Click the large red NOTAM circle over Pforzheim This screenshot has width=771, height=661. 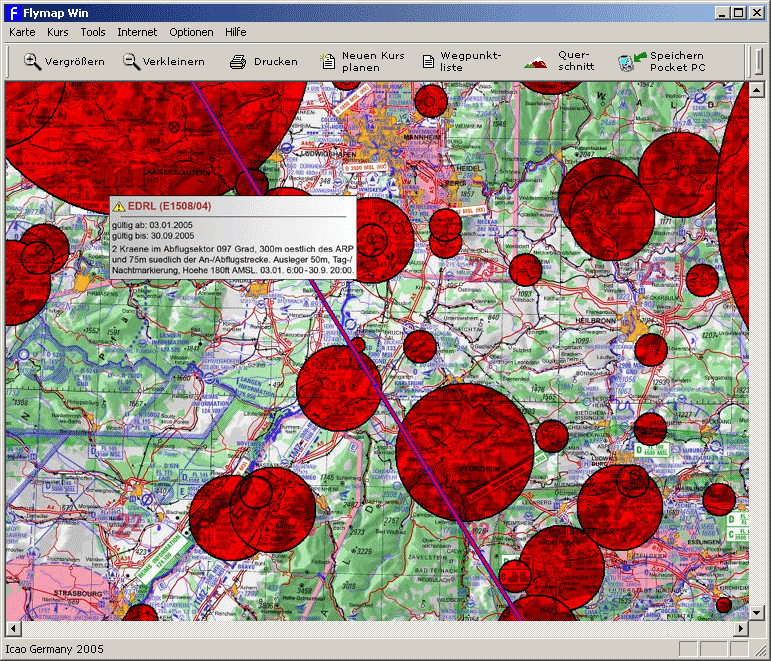[465, 452]
